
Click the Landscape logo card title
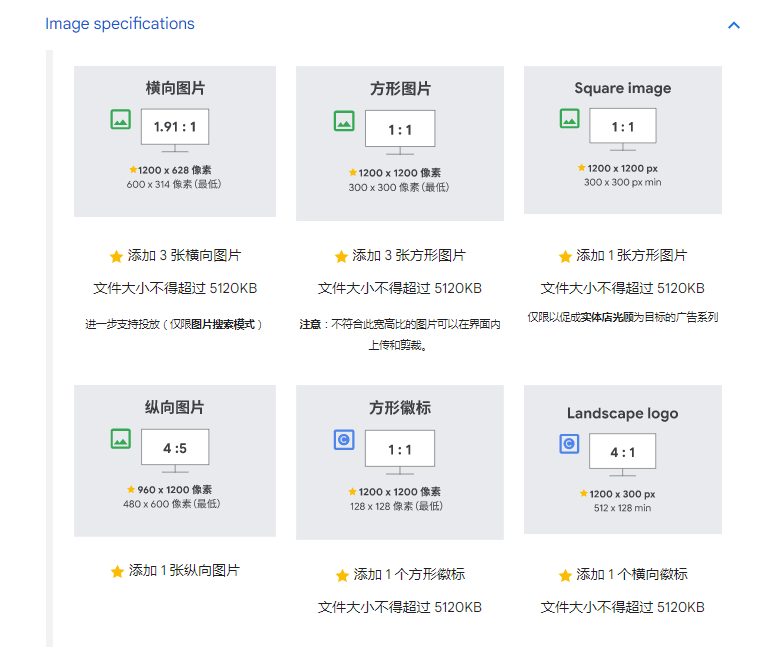click(622, 413)
